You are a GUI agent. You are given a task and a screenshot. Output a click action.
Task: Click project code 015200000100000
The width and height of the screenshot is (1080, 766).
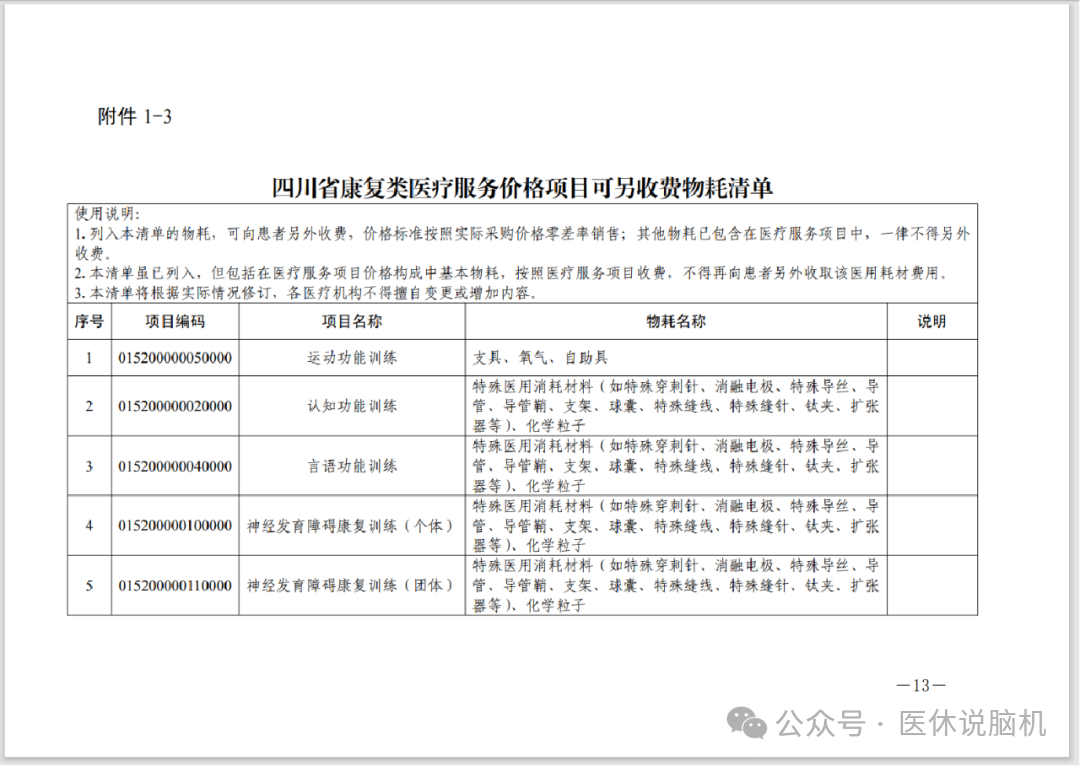point(175,526)
